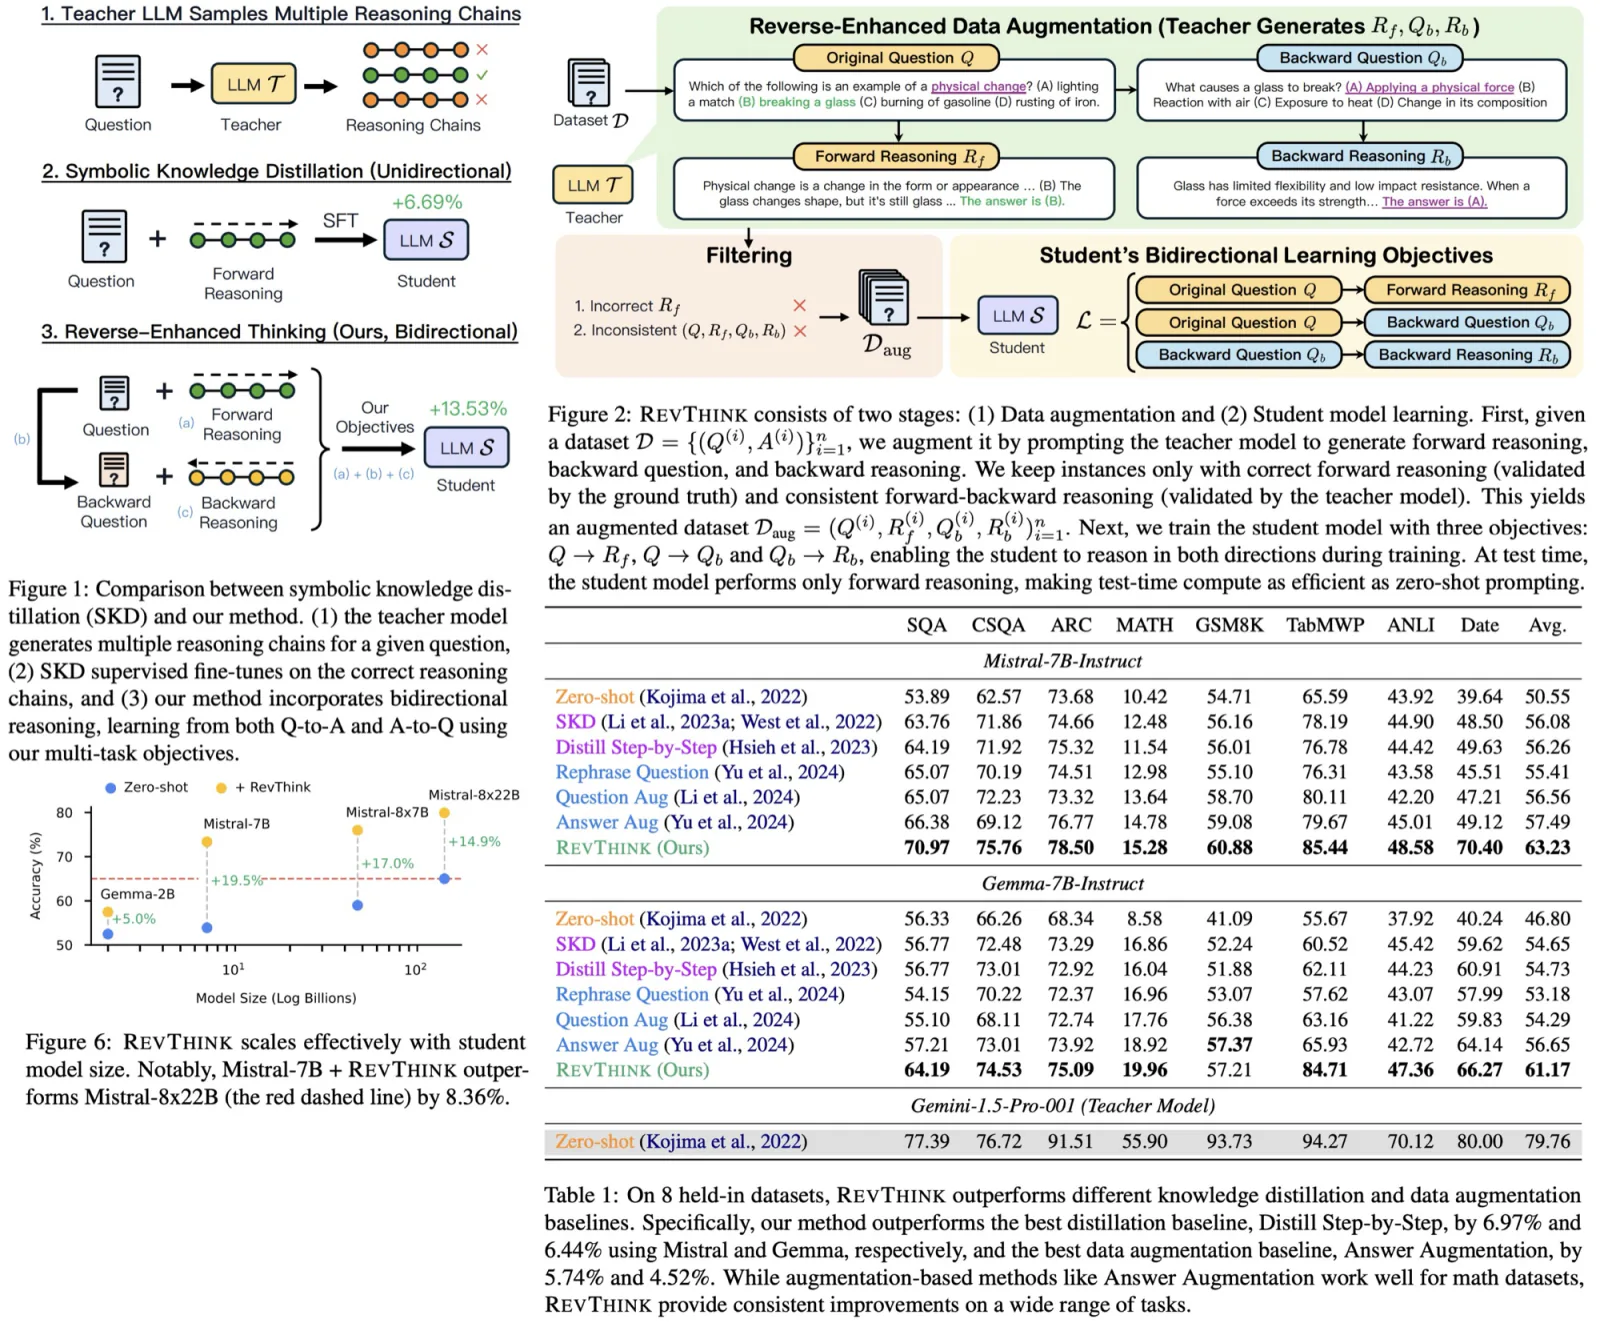Click the Mistral-7B yellow data point
The image size is (1600, 1323).
pos(207,842)
